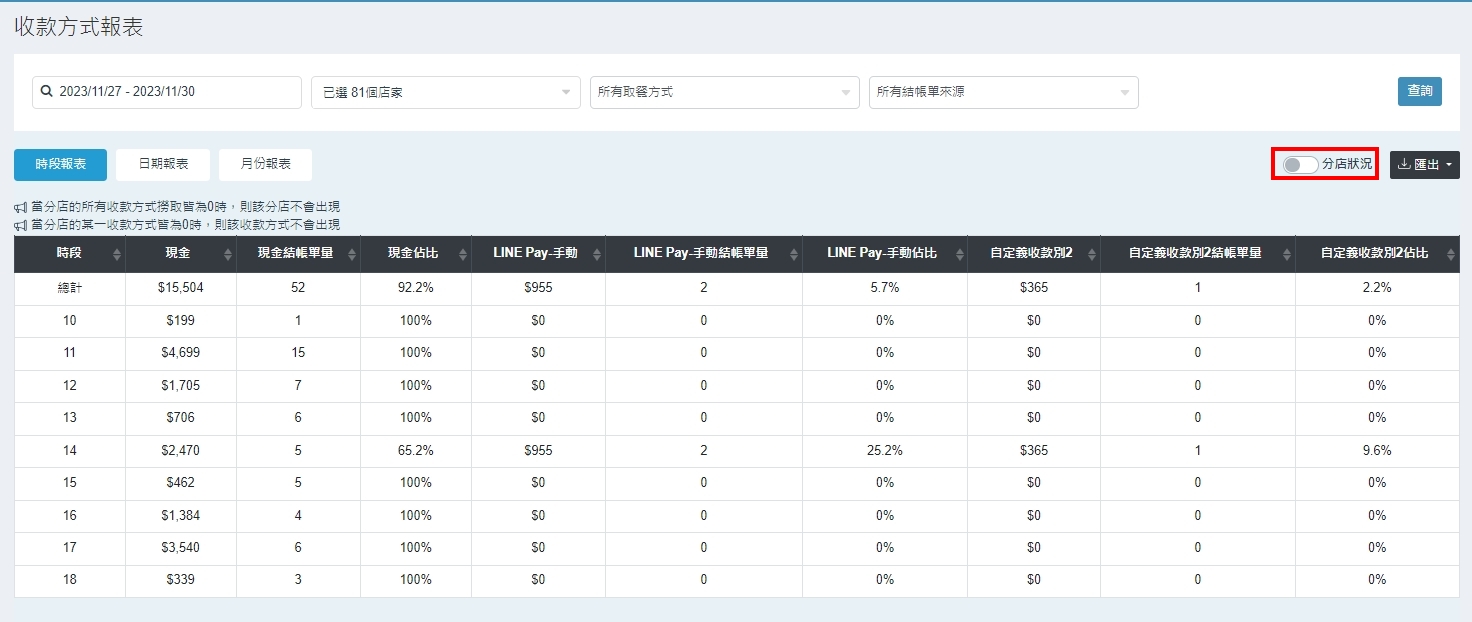Open the 匯出 export dropdown menu
Screen dimensions: 1472x622
(1424, 165)
